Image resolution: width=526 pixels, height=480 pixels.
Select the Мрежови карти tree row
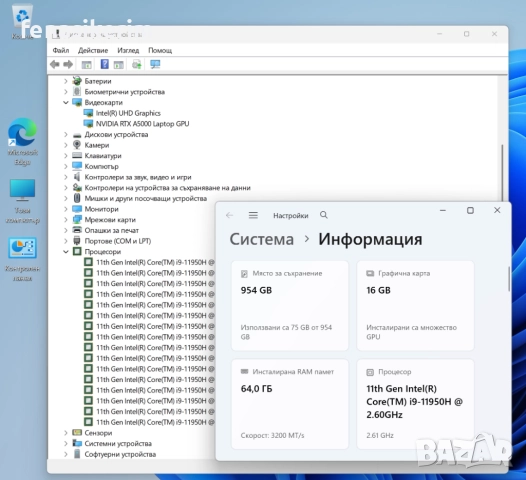(x=110, y=220)
